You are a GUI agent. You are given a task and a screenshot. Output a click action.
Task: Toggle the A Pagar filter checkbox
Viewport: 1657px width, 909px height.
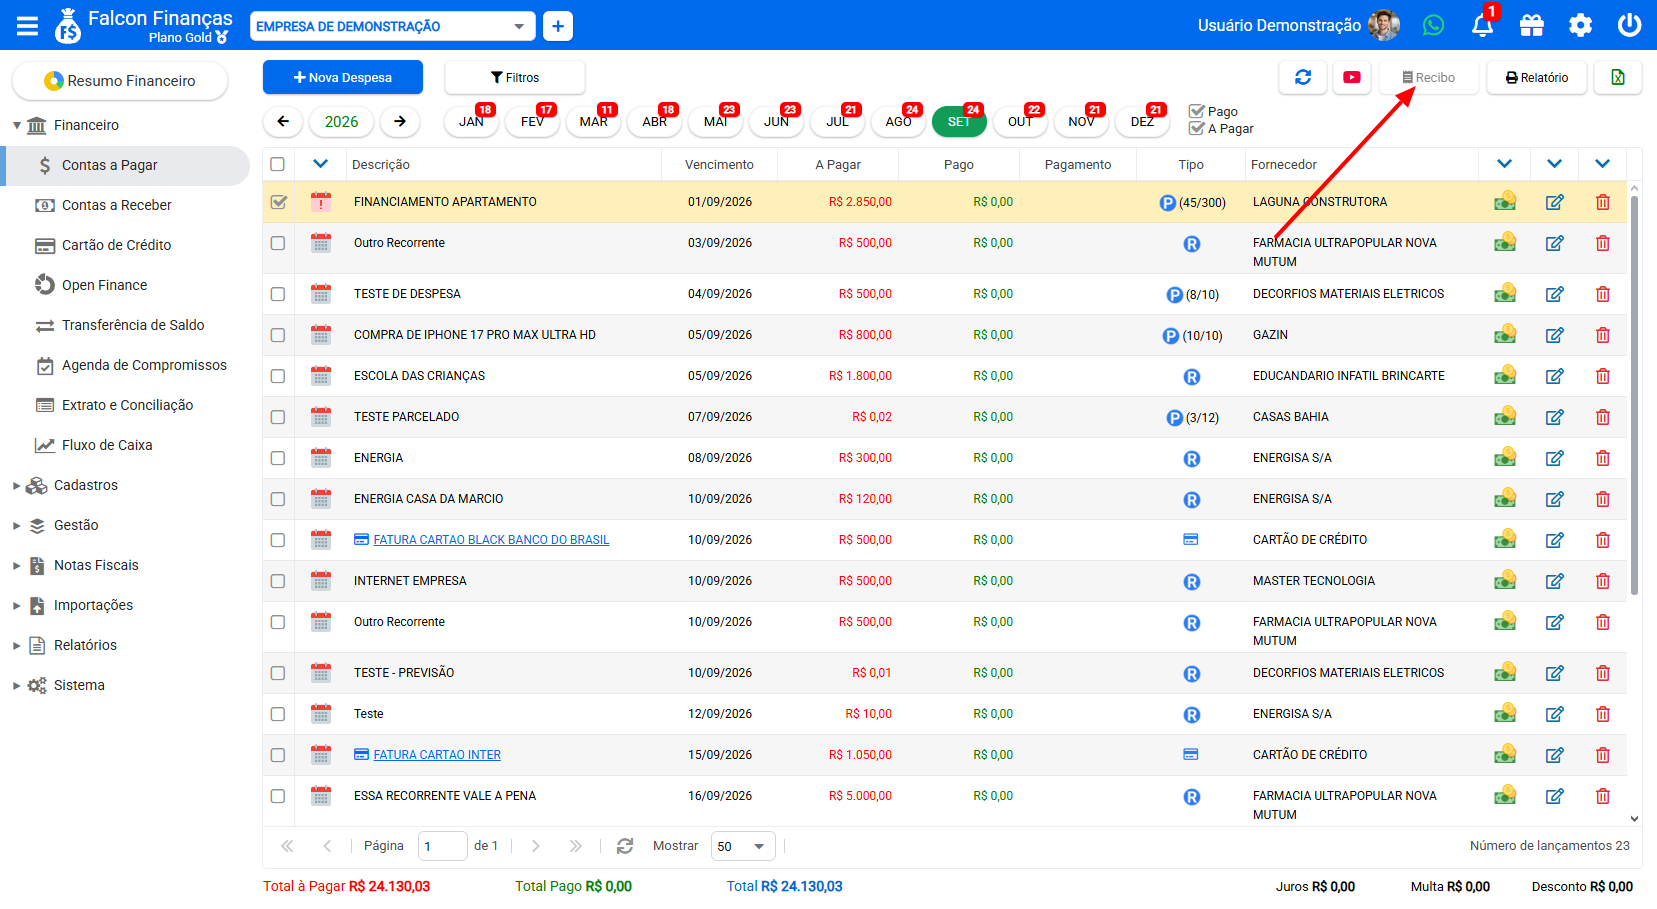1196,128
